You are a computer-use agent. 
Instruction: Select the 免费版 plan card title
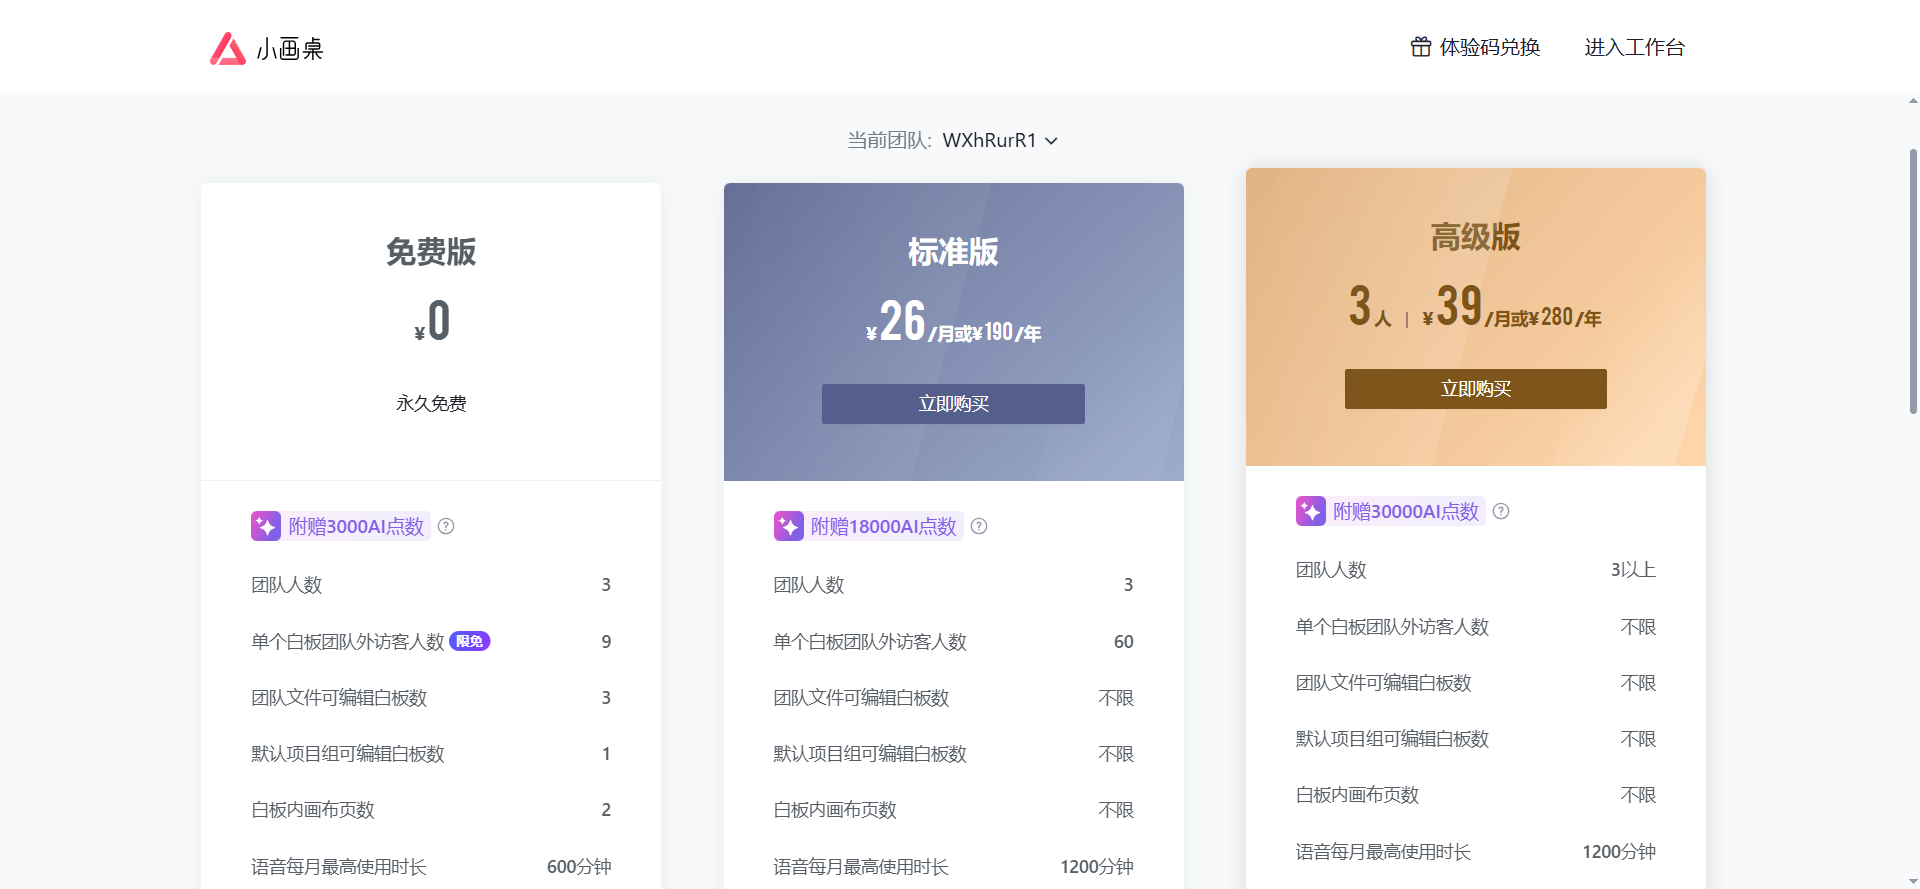tap(431, 251)
